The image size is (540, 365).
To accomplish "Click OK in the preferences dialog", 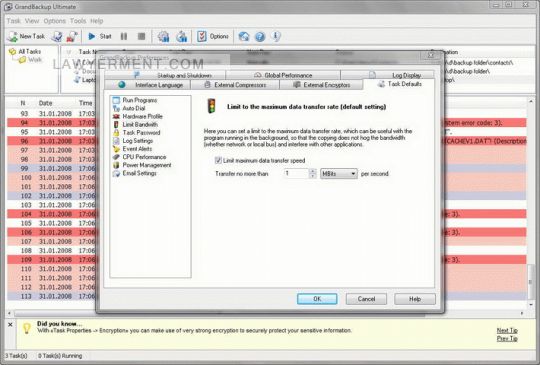I will [317, 299].
